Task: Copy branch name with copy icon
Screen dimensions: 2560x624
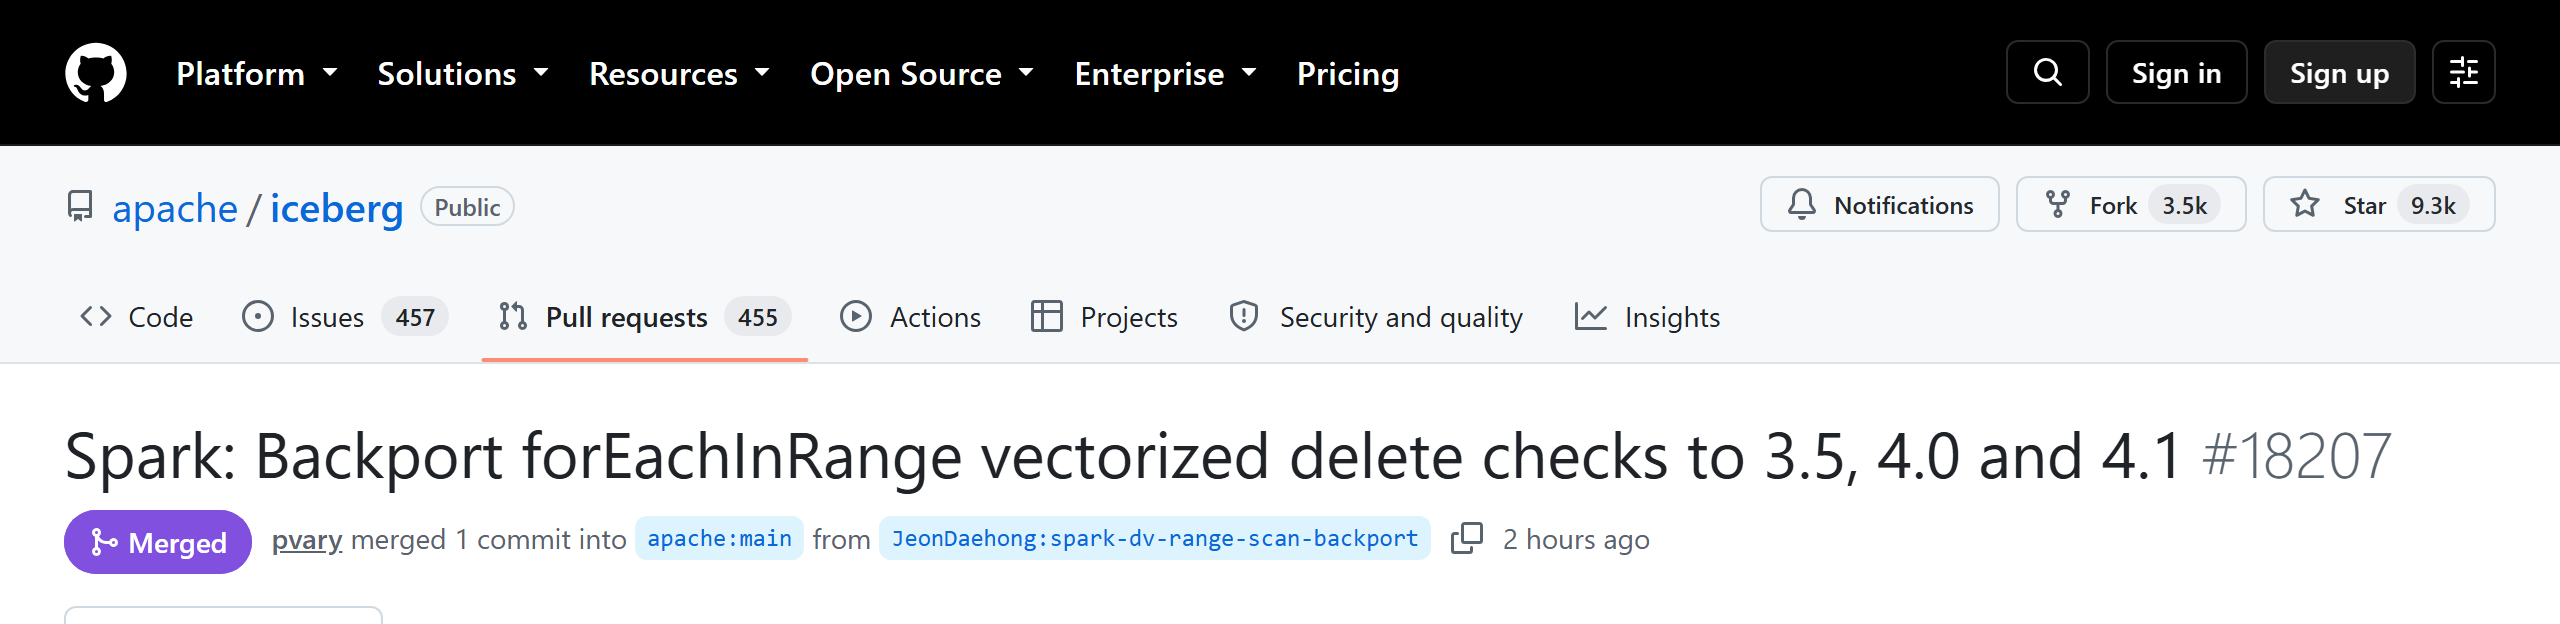Action: [x=1466, y=539]
